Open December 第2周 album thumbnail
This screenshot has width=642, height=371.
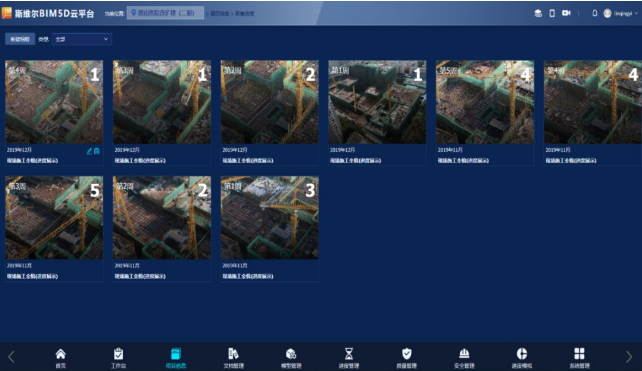click(269, 102)
